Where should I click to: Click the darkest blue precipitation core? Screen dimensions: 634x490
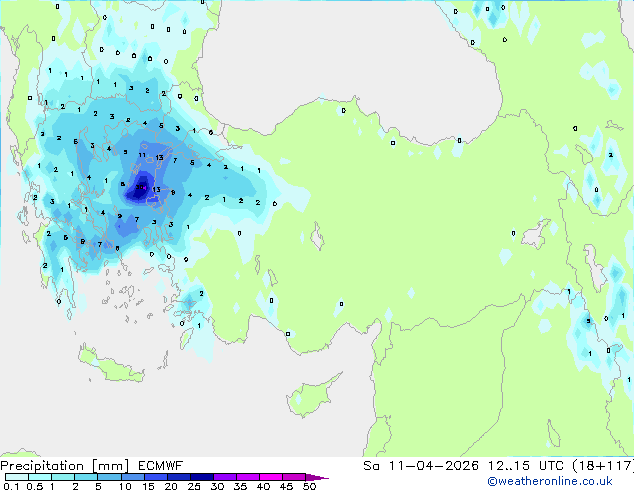point(139,187)
